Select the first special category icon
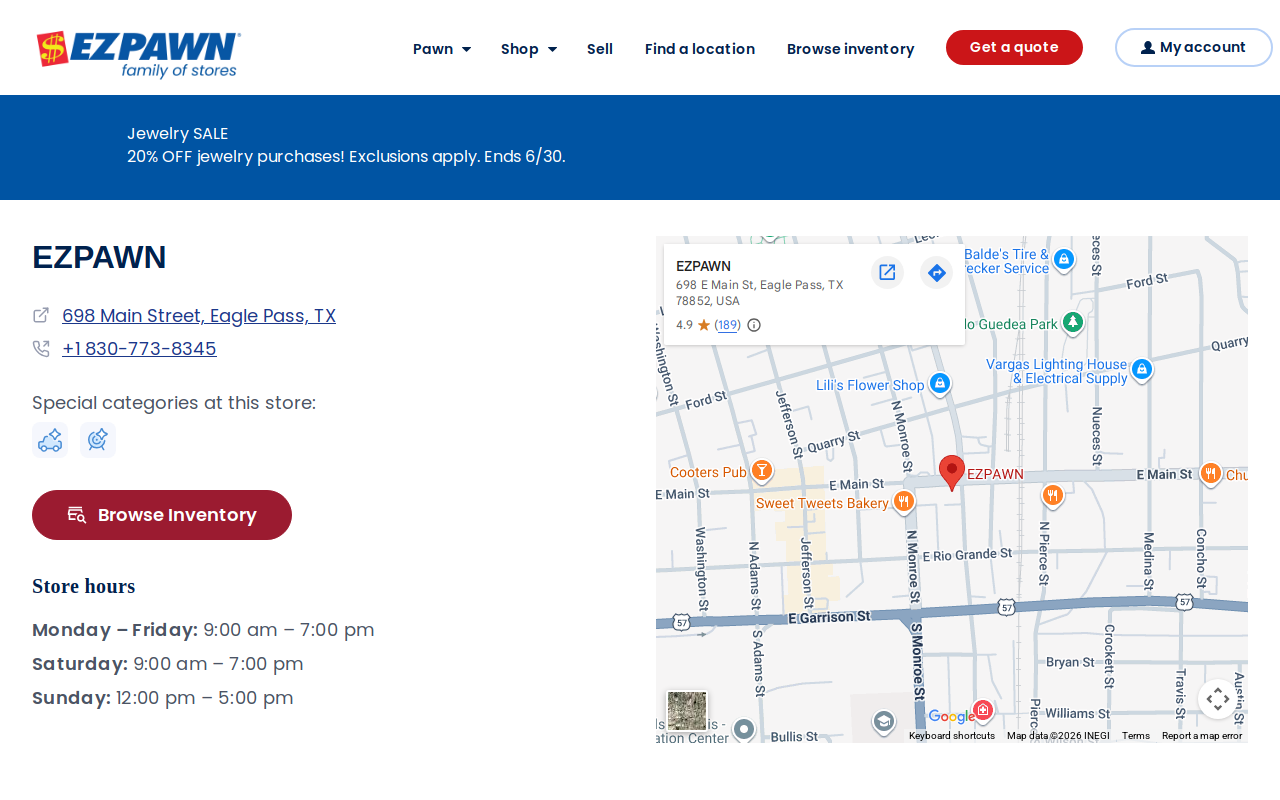Screen dimensions: 1280x800 tap(50, 440)
